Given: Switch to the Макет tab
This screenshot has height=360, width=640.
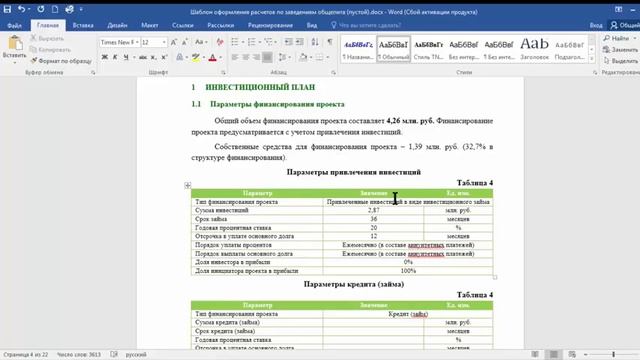Looking at the screenshot, I should click(x=150, y=25).
